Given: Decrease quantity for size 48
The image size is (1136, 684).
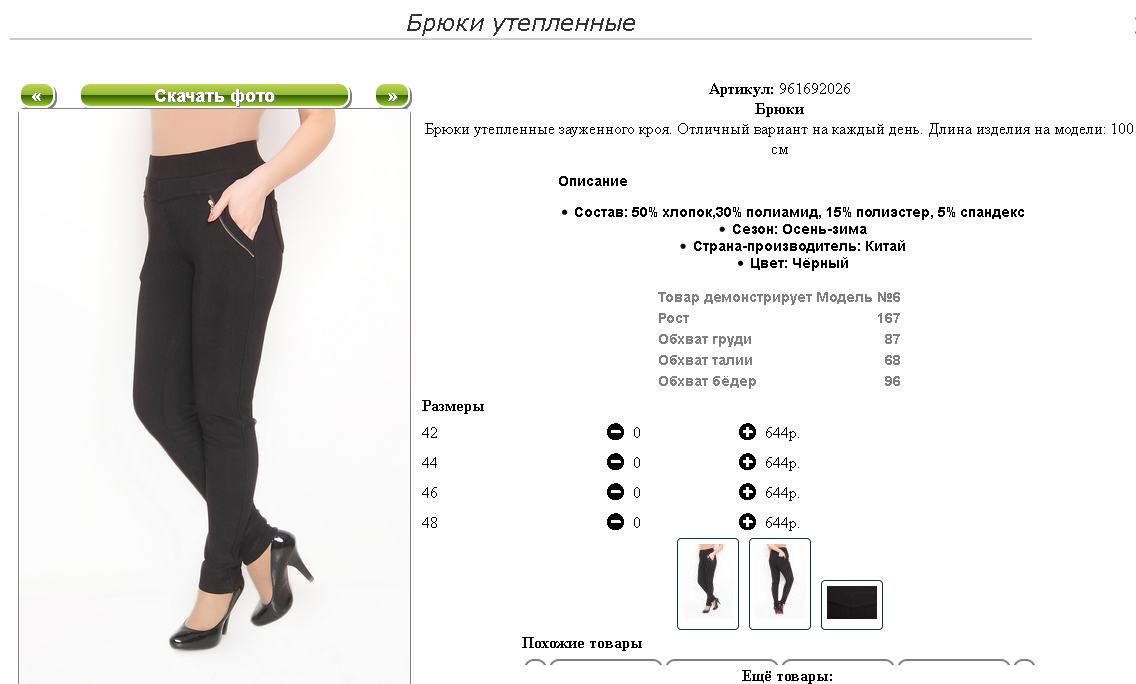Looking at the screenshot, I should tap(615, 522).
